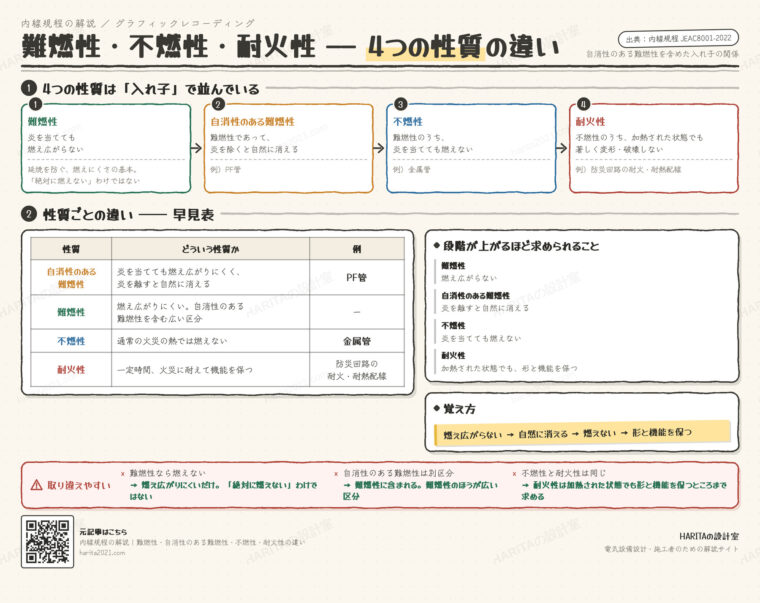The height and width of the screenshot is (603, 760).
Task: Click 炎を除くと自然に消える in card 2
Action: 254,149
